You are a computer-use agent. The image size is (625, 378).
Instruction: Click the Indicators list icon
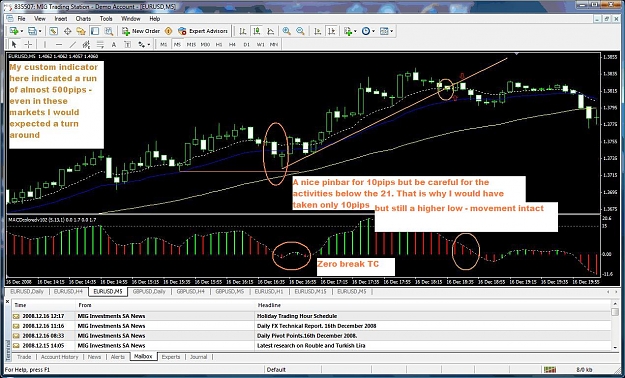(348, 31)
